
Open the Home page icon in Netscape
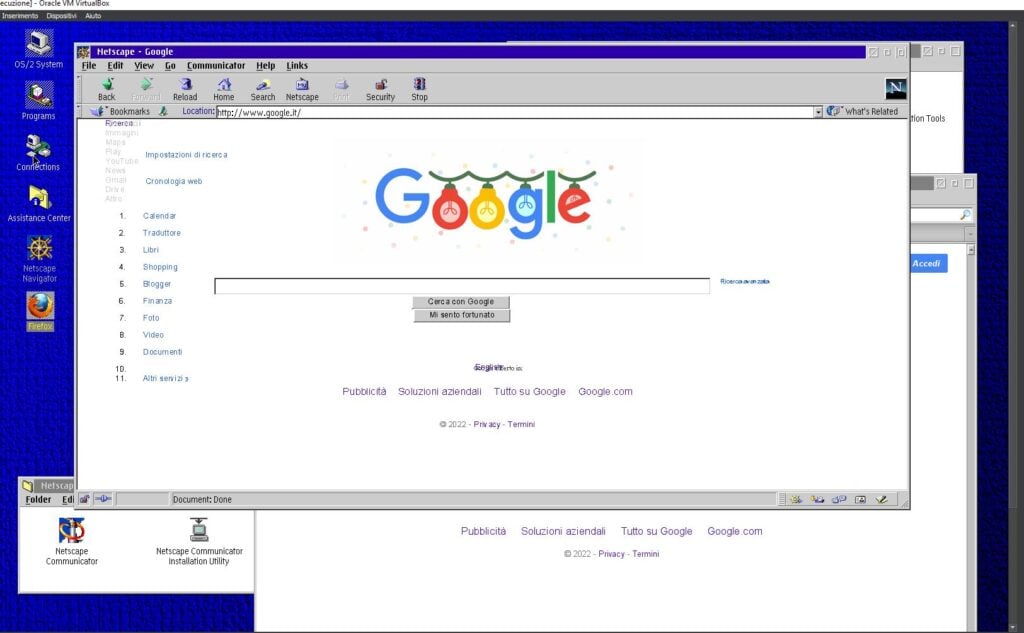[224, 84]
